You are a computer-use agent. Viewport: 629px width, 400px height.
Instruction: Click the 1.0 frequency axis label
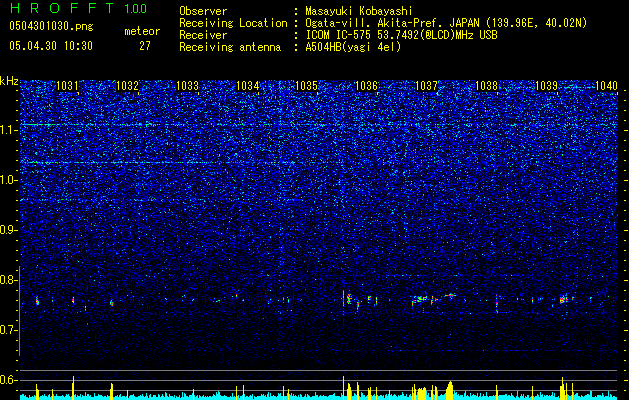8,180
